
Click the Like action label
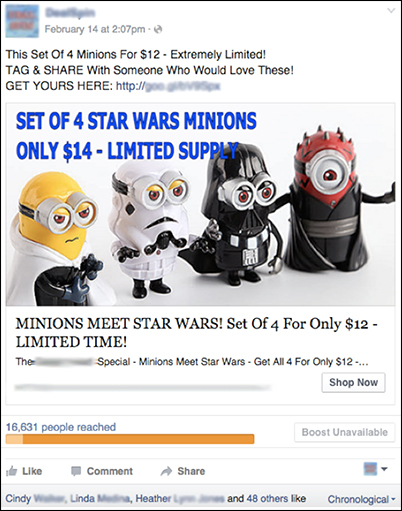pyautogui.click(x=32, y=471)
